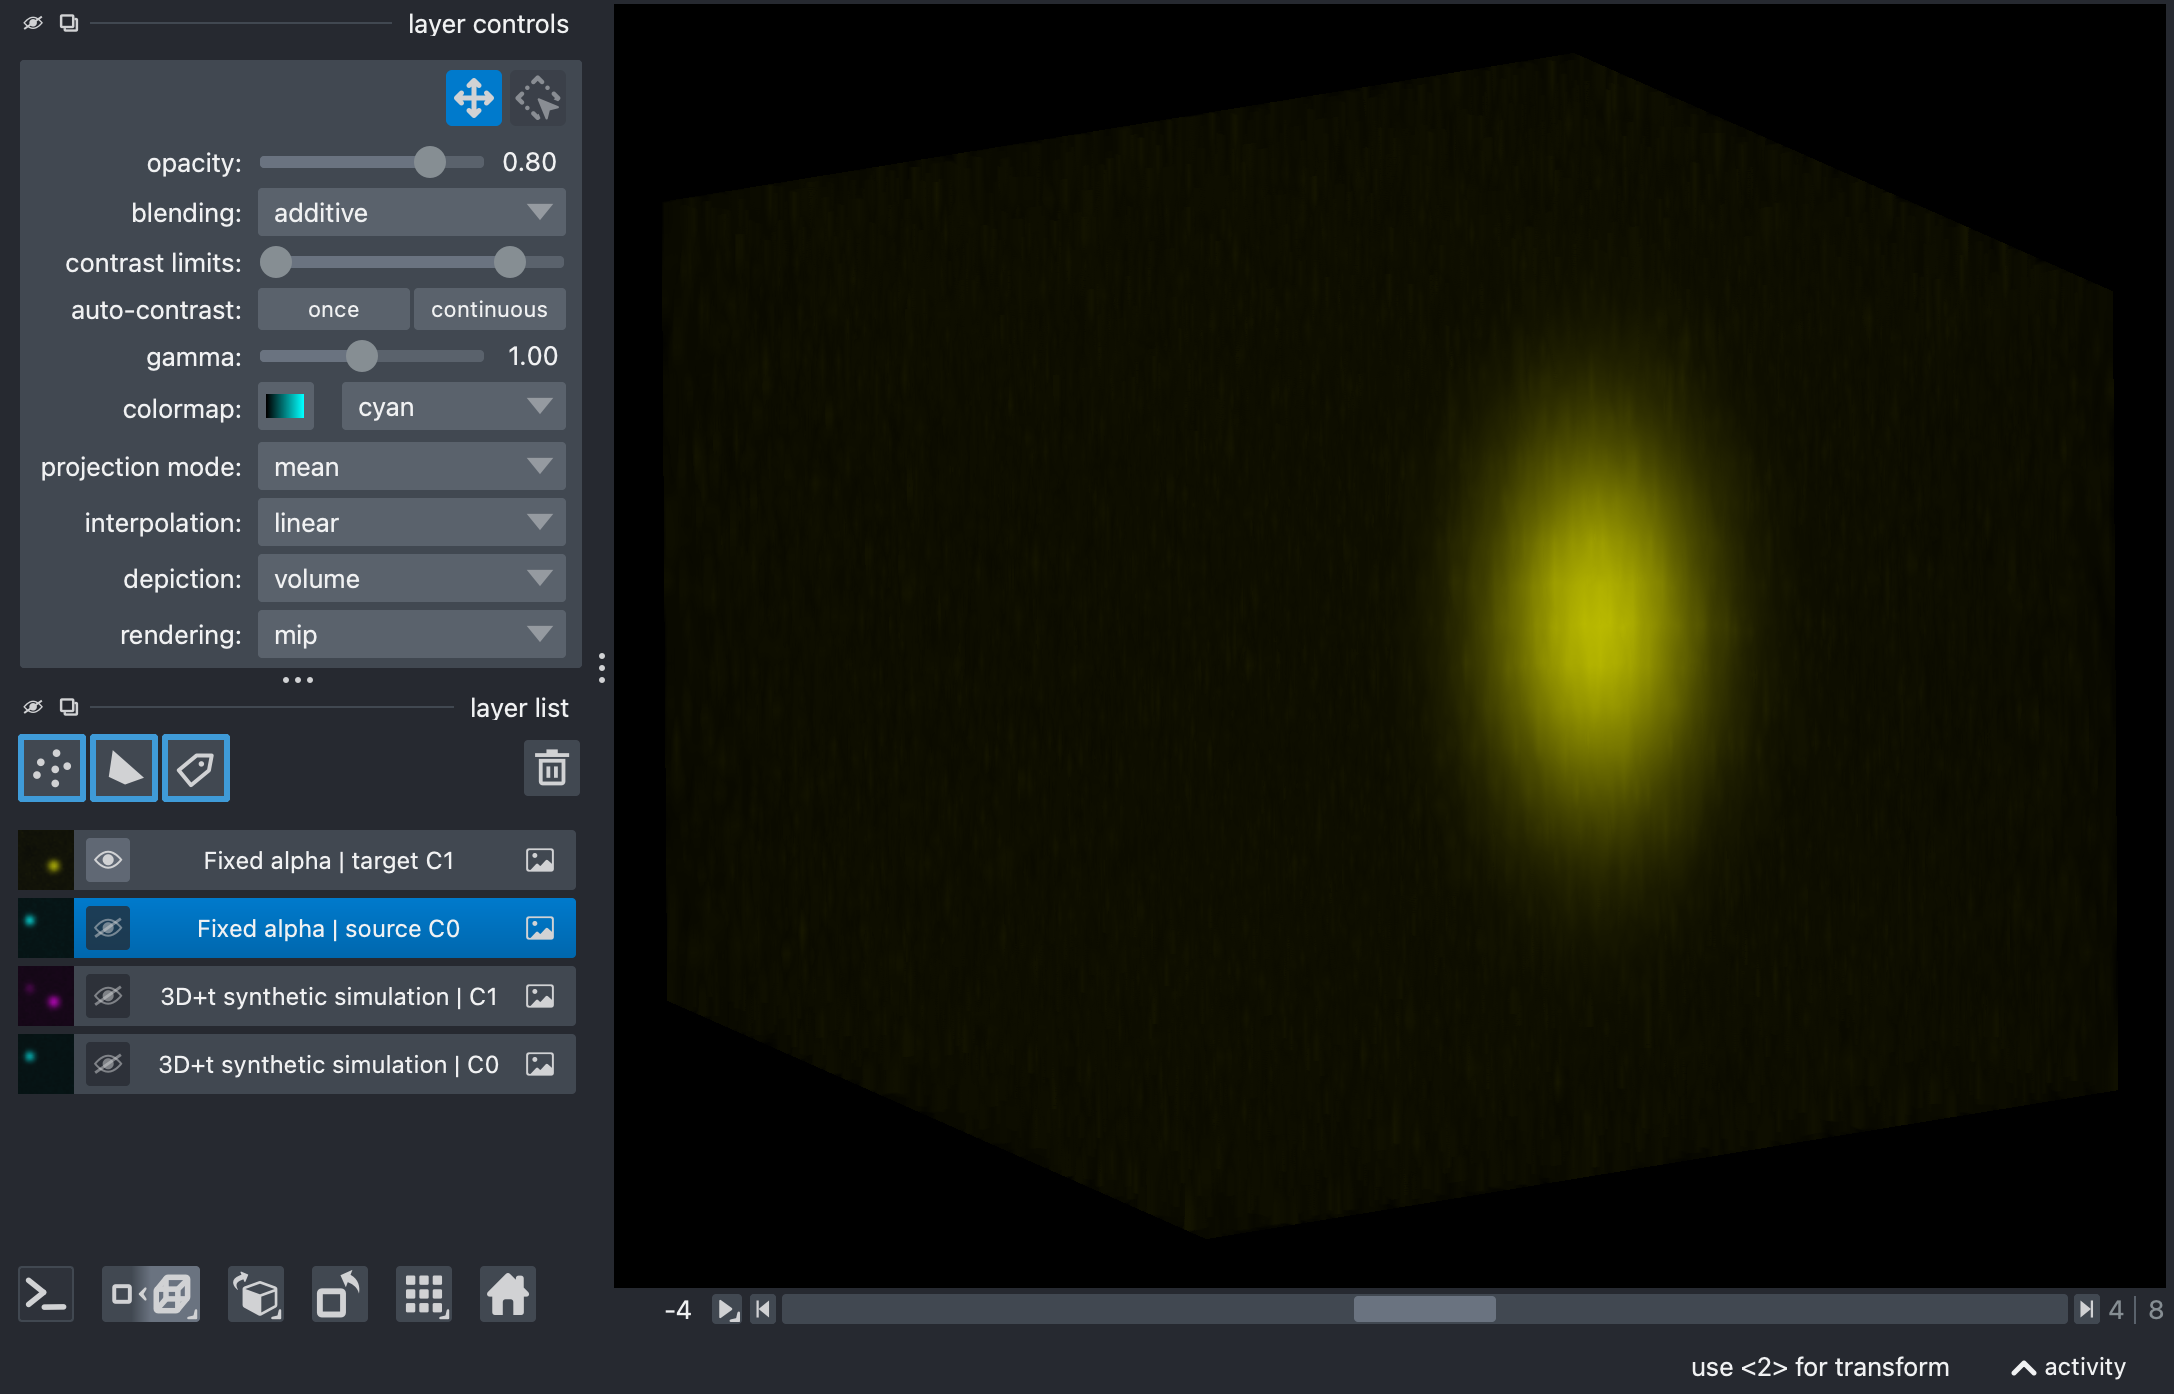Select the Fixed alpha target C1 layer
Viewport: 2174px width, 1394px height.
tap(329, 860)
